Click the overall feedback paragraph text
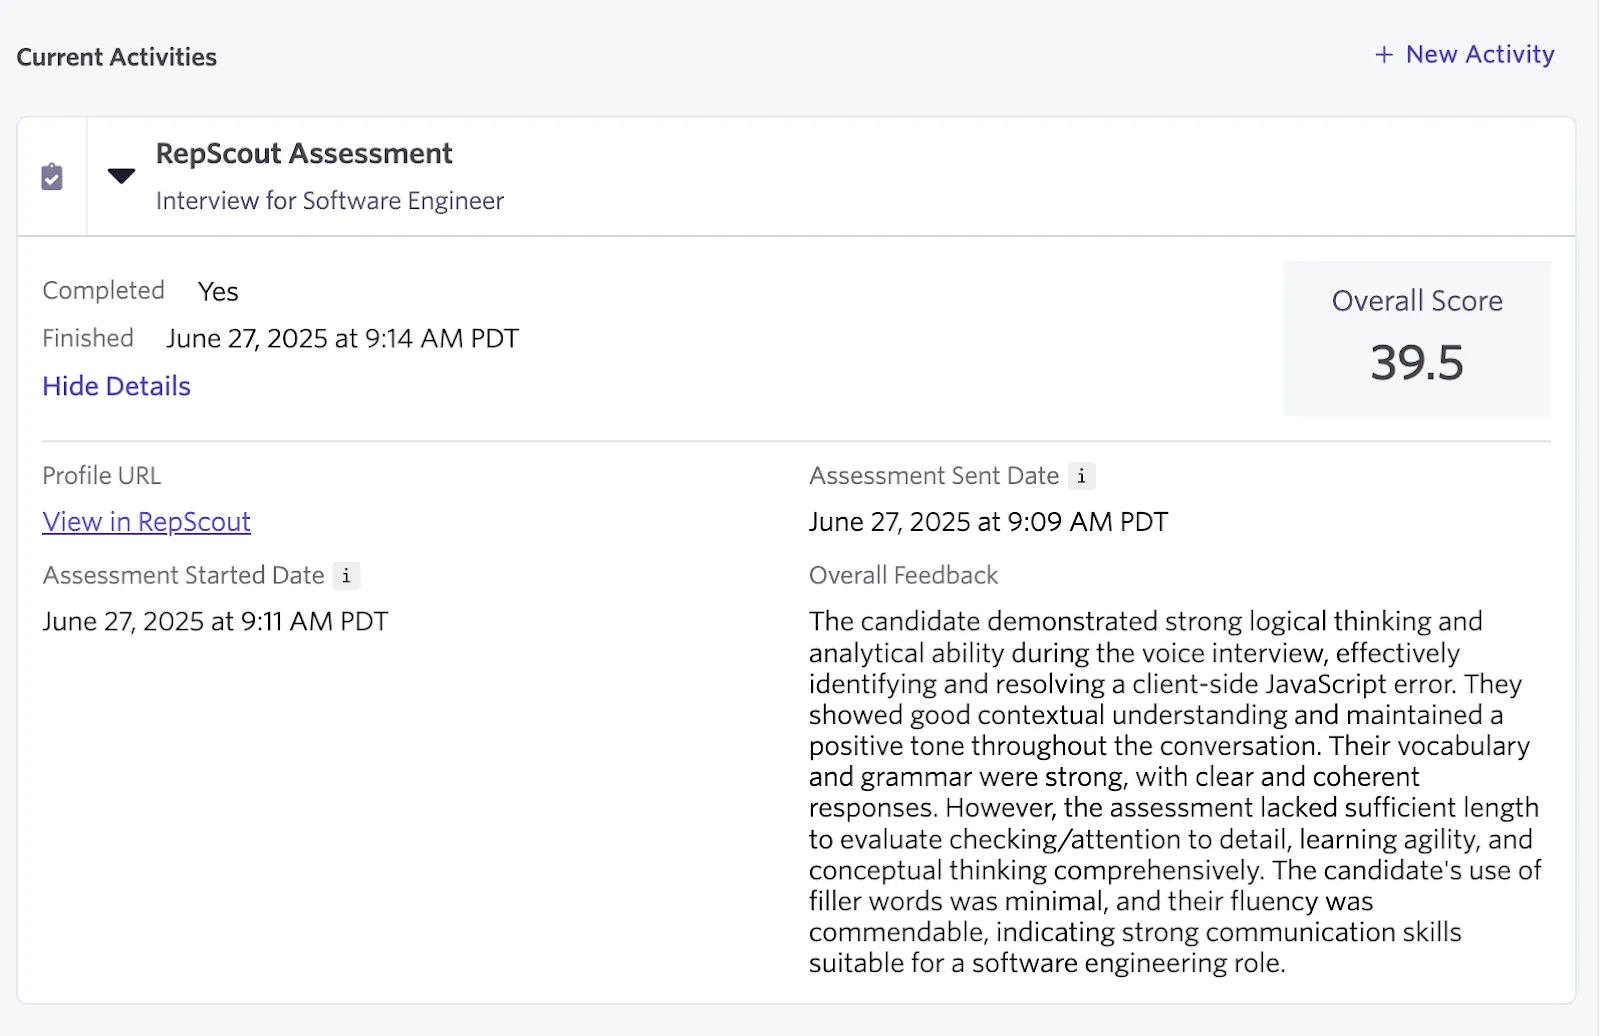Screen dimensions: 1600x1036 1175,792
